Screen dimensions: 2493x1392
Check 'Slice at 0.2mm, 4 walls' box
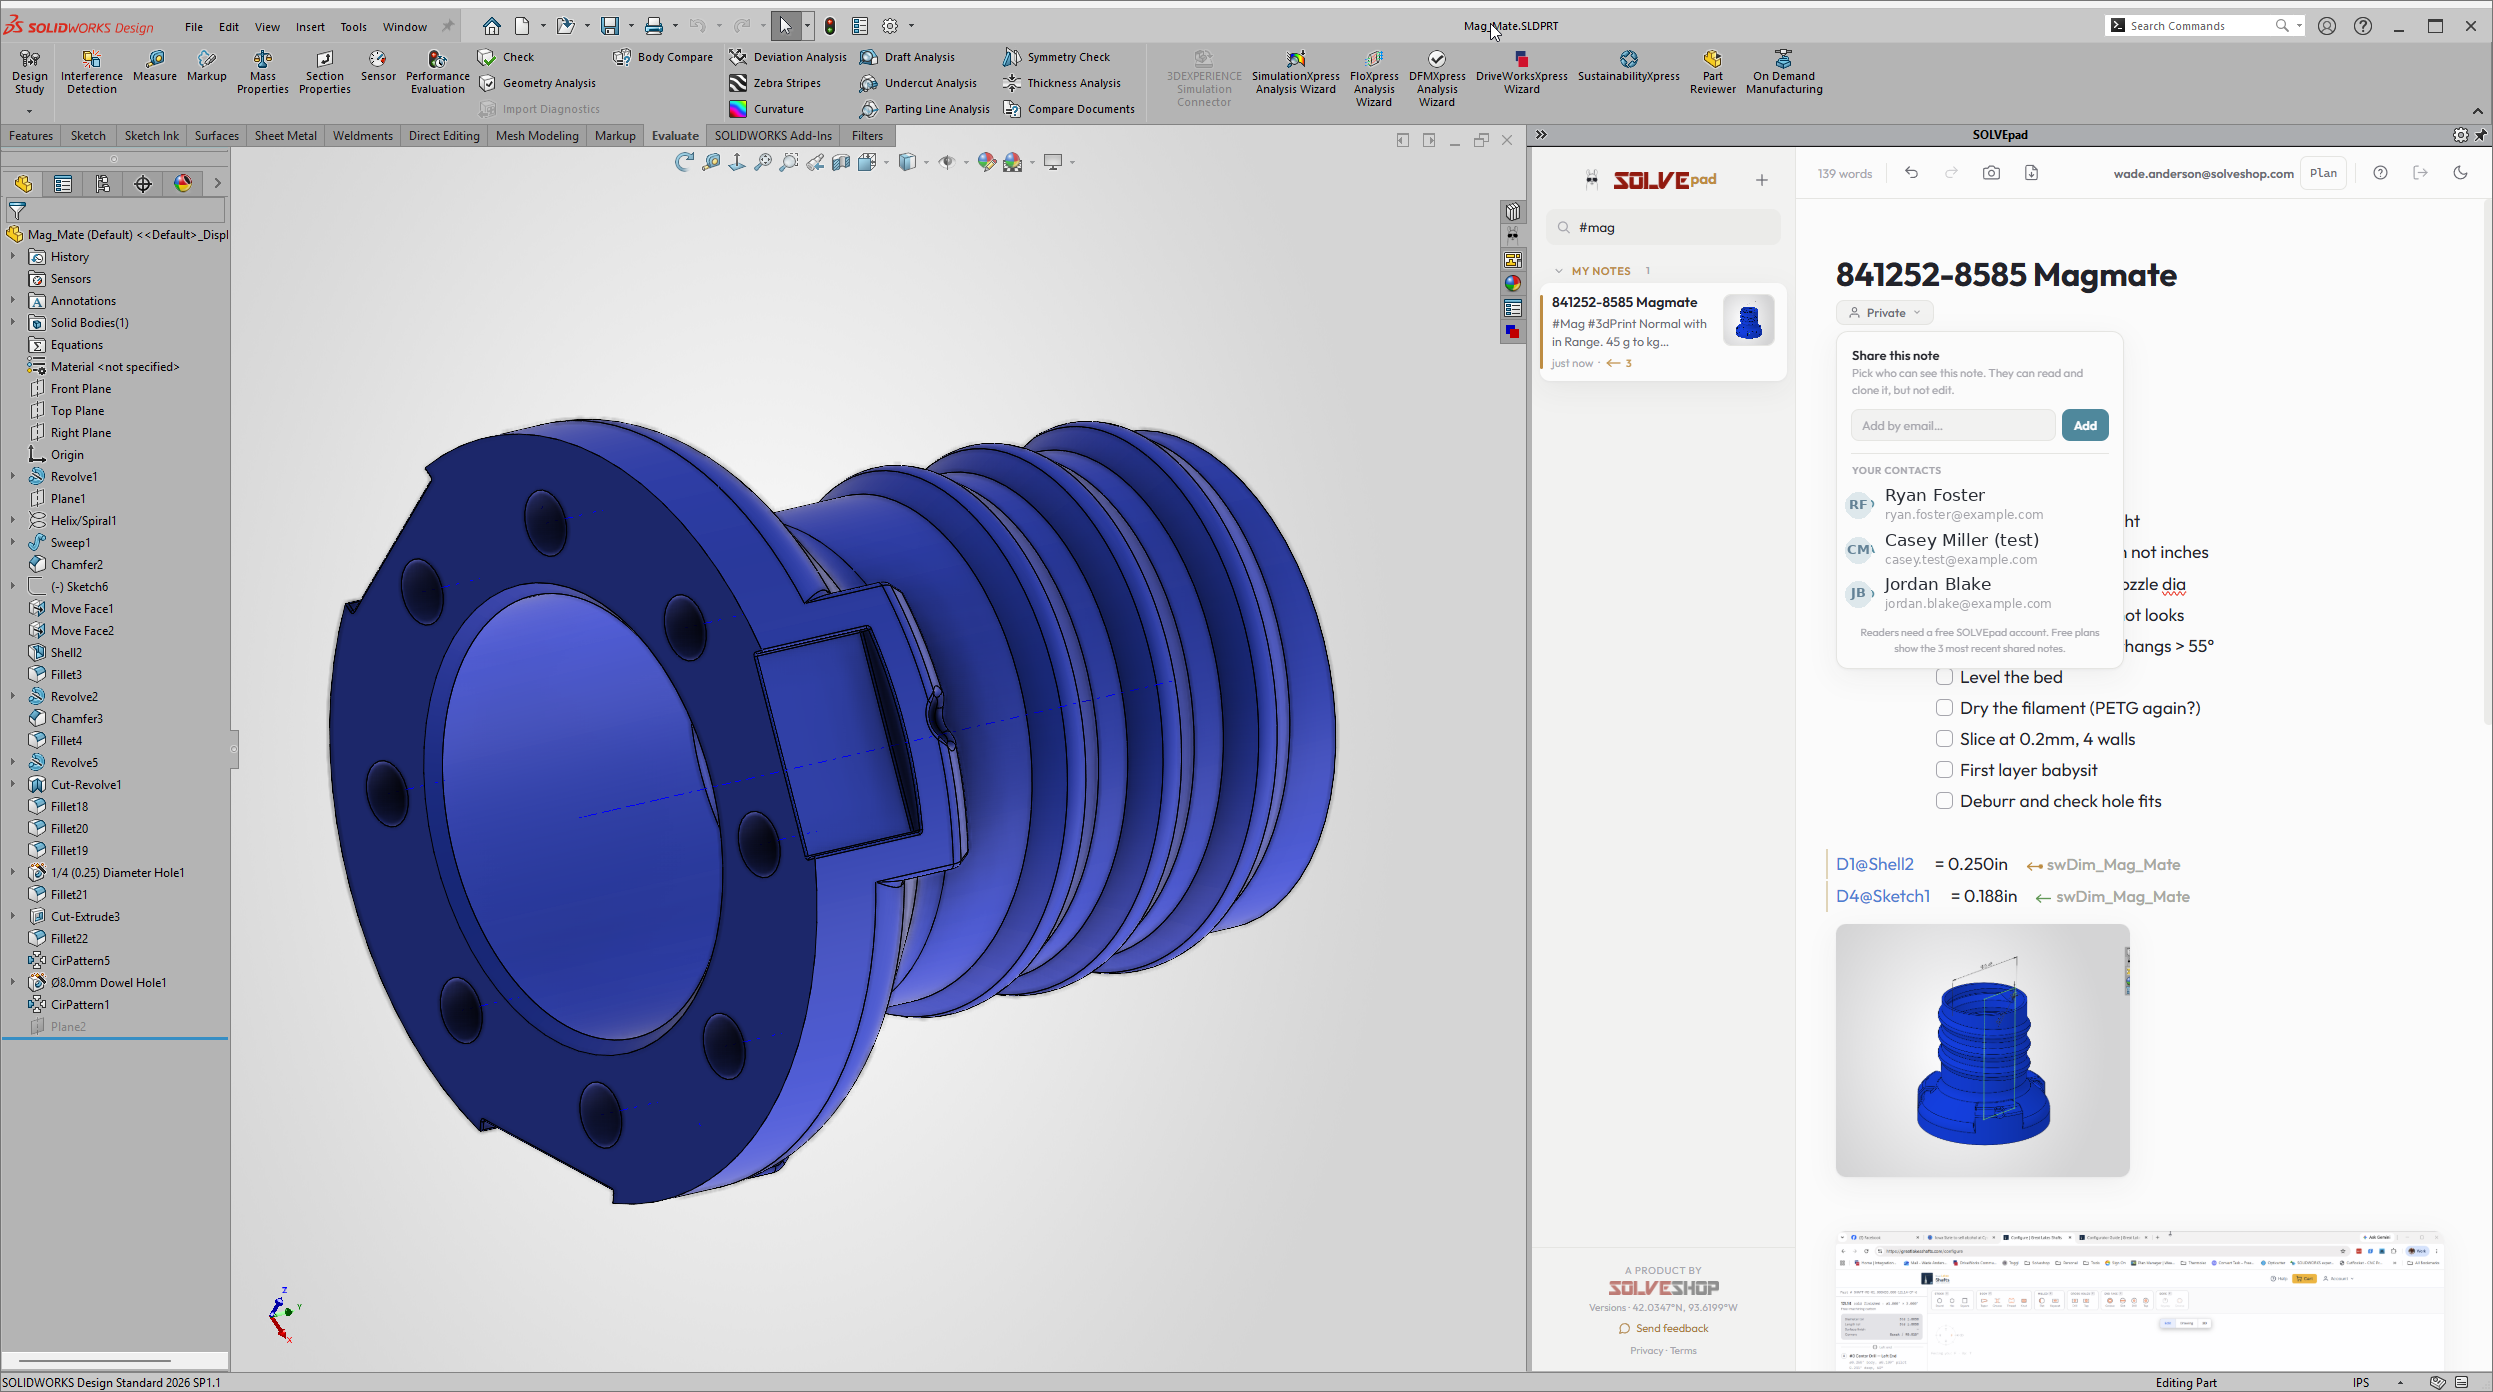point(1944,739)
